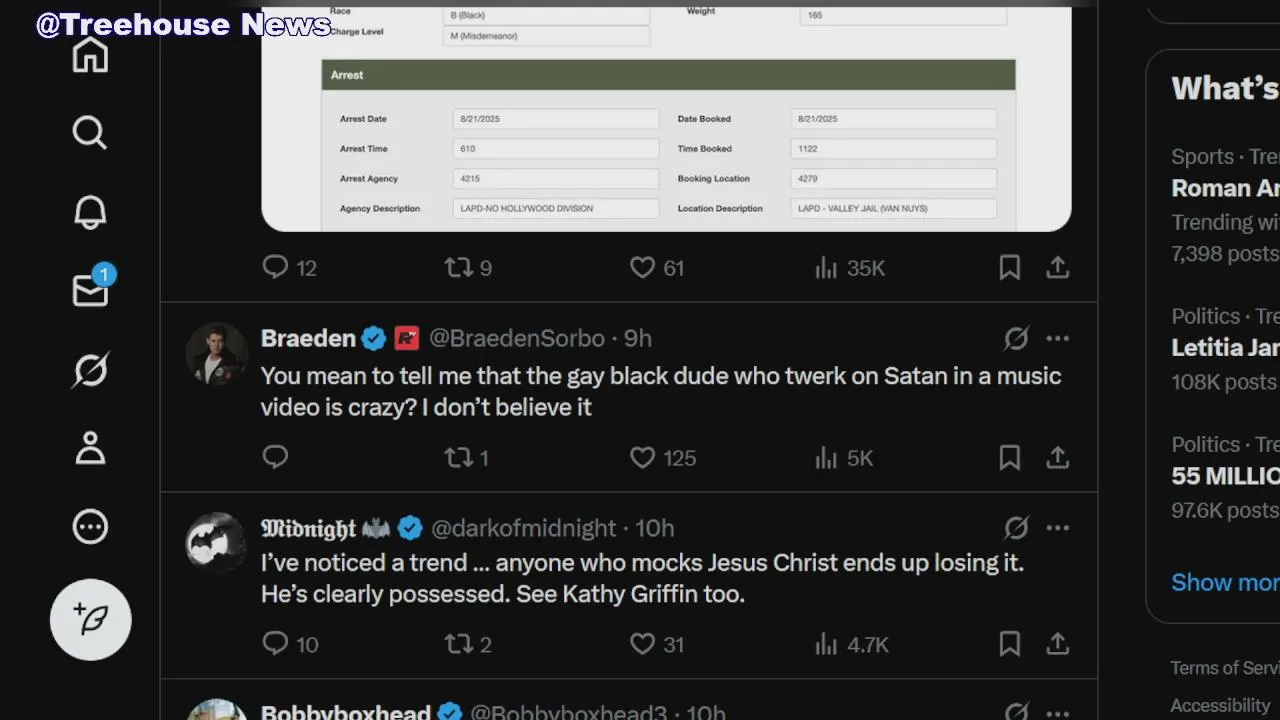Reply to Braeden's post
Image resolution: width=1280 pixels, height=720 pixels.
click(275, 458)
